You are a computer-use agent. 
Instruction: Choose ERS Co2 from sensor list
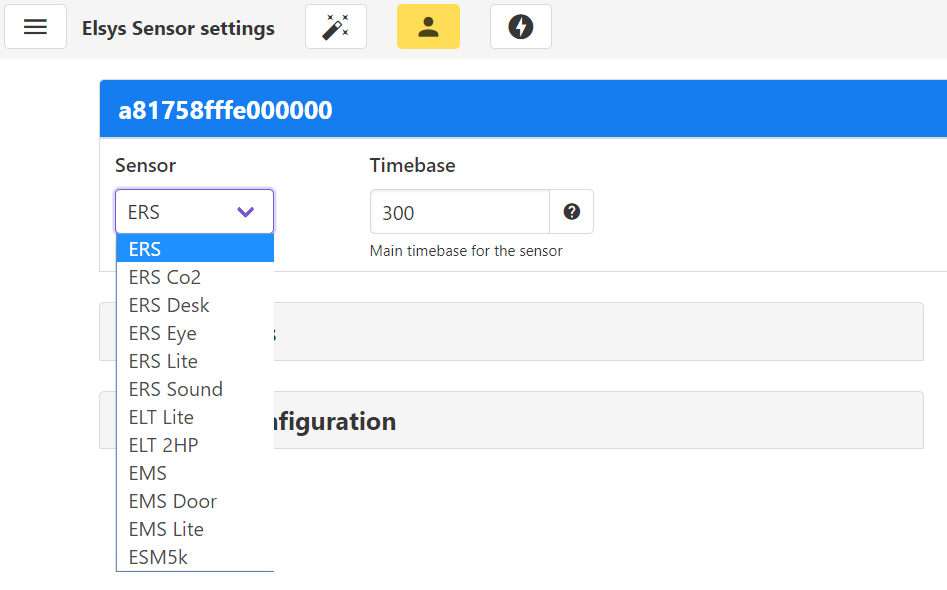click(195, 277)
